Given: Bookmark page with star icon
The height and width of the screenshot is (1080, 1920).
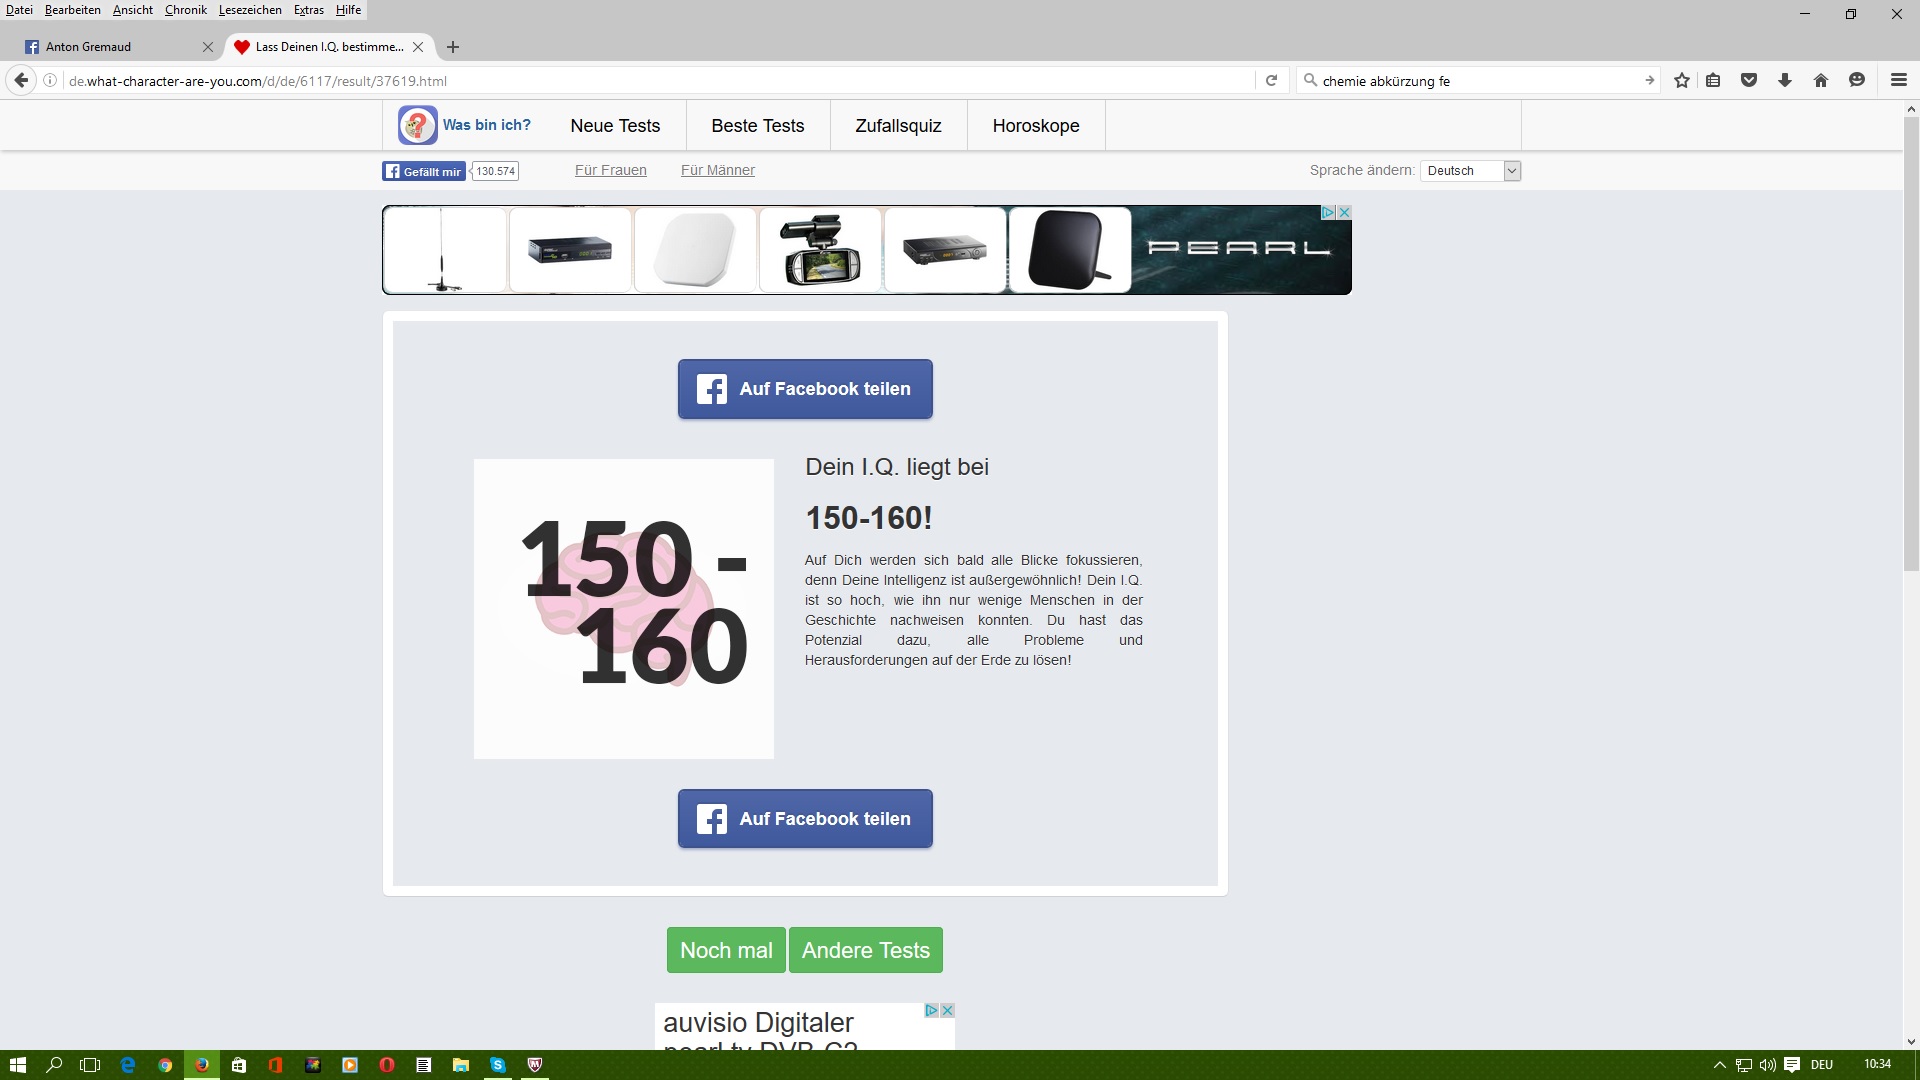Looking at the screenshot, I should click(x=1682, y=81).
